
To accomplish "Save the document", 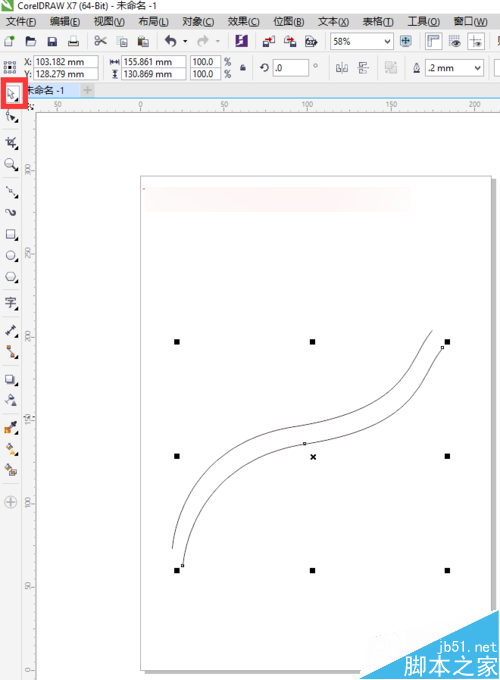I will (x=52, y=42).
